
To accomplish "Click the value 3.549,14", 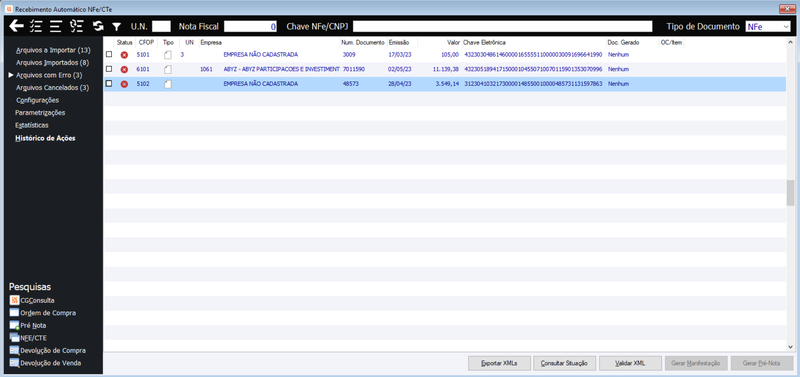I will click(x=447, y=84).
